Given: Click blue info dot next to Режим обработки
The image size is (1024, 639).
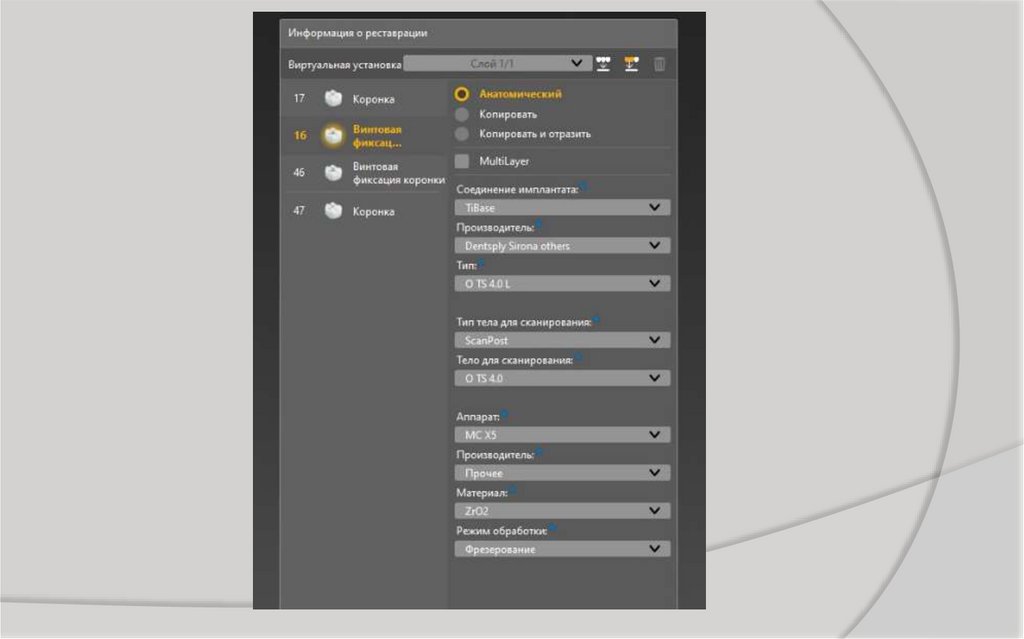Looking at the screenshot, I should coord(552,528).
